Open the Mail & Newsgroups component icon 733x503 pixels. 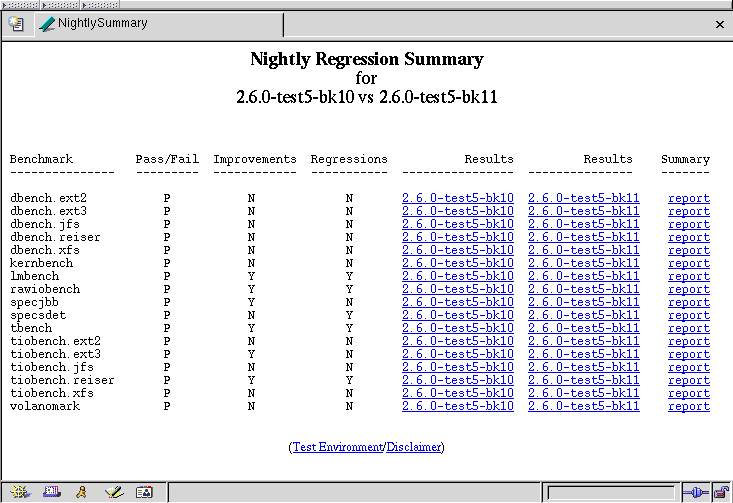pos(50,492)
